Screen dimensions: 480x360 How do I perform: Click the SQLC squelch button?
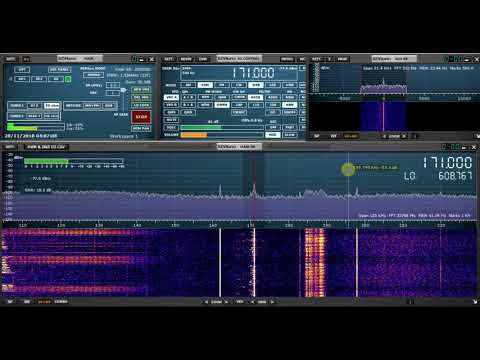click(x=171, y=127)
